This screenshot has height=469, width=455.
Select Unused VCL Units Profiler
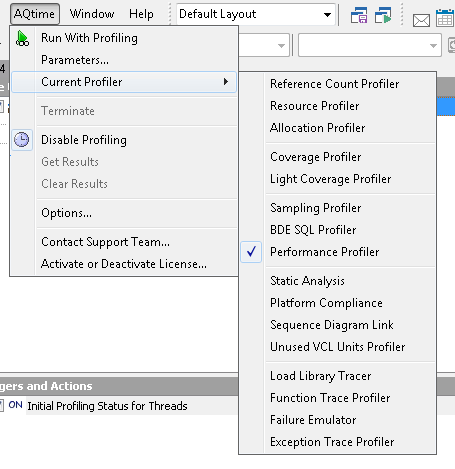pos(337,347)
